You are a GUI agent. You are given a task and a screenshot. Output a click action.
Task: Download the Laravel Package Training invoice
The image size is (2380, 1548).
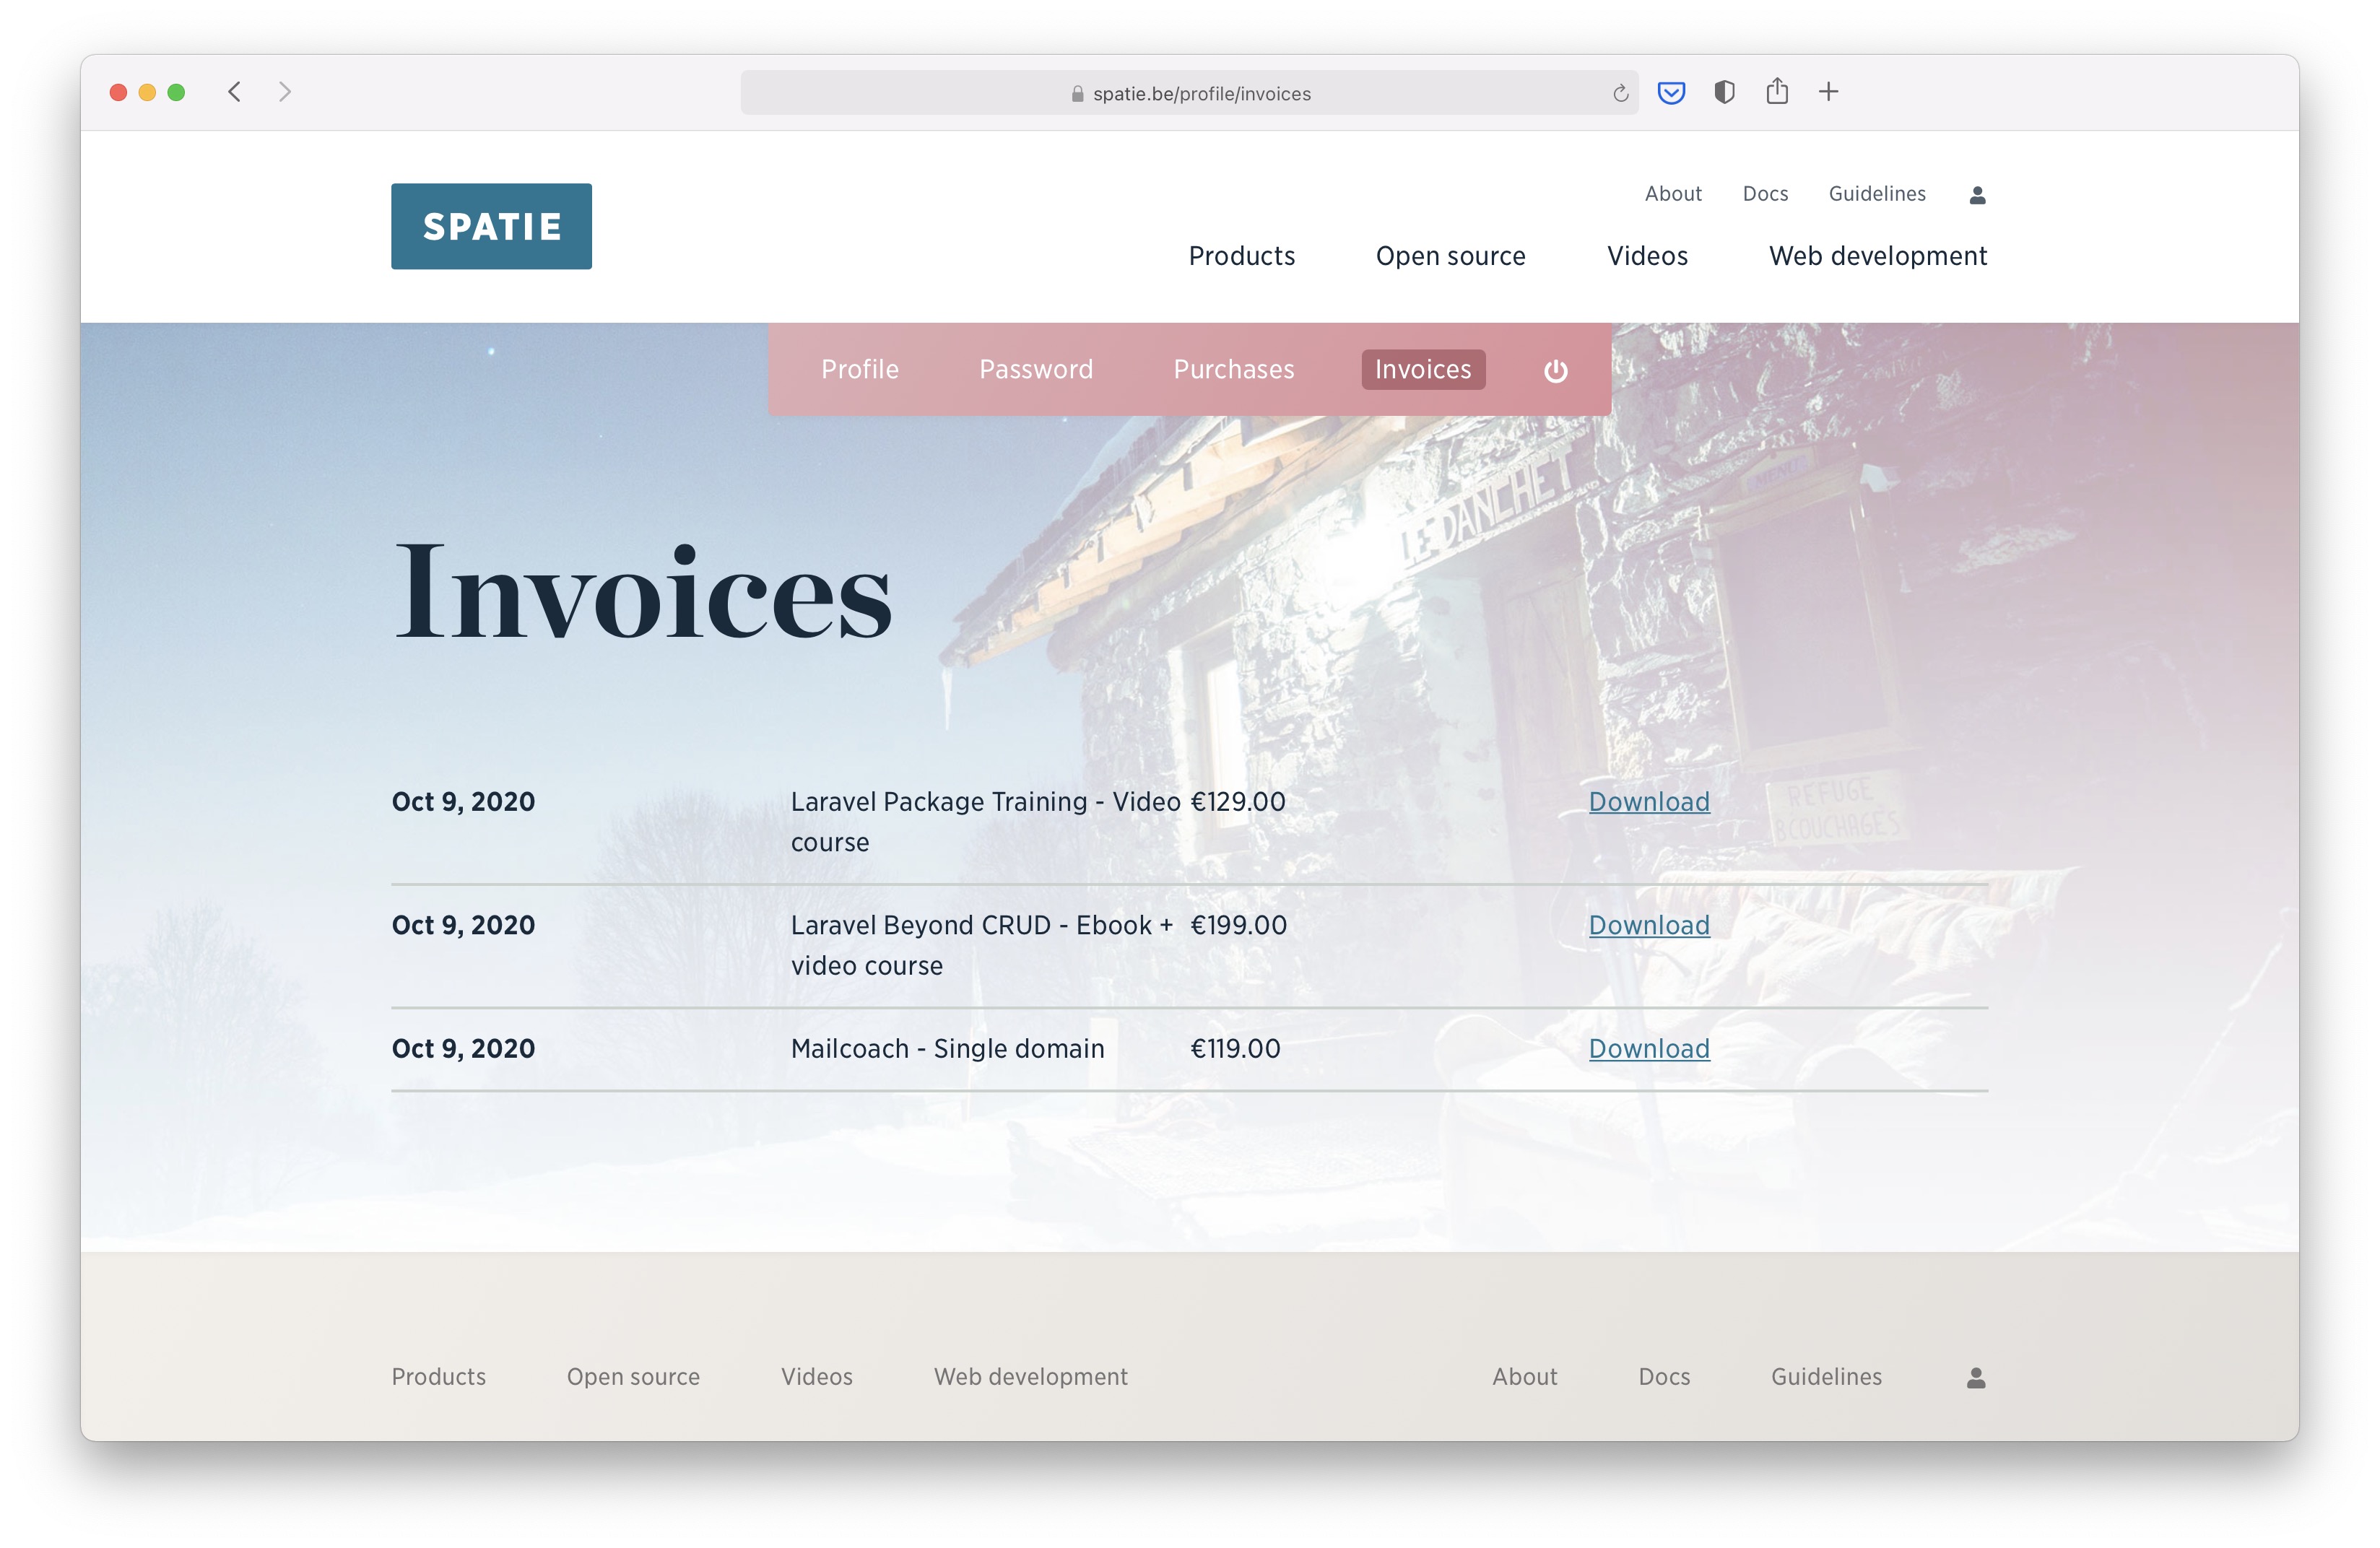tap(1649, 802)
